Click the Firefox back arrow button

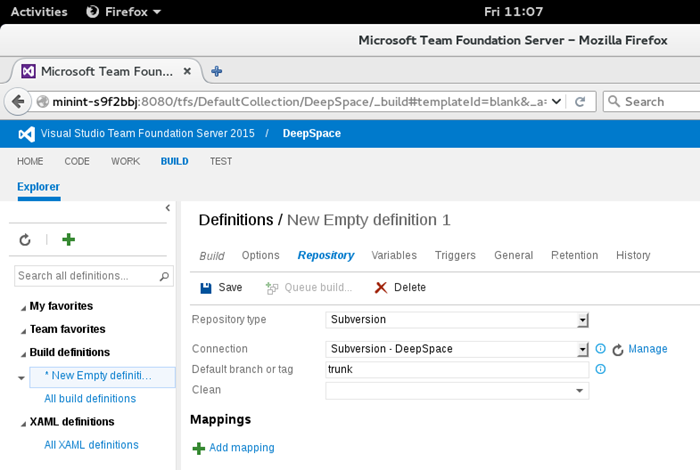pos(18,102)
